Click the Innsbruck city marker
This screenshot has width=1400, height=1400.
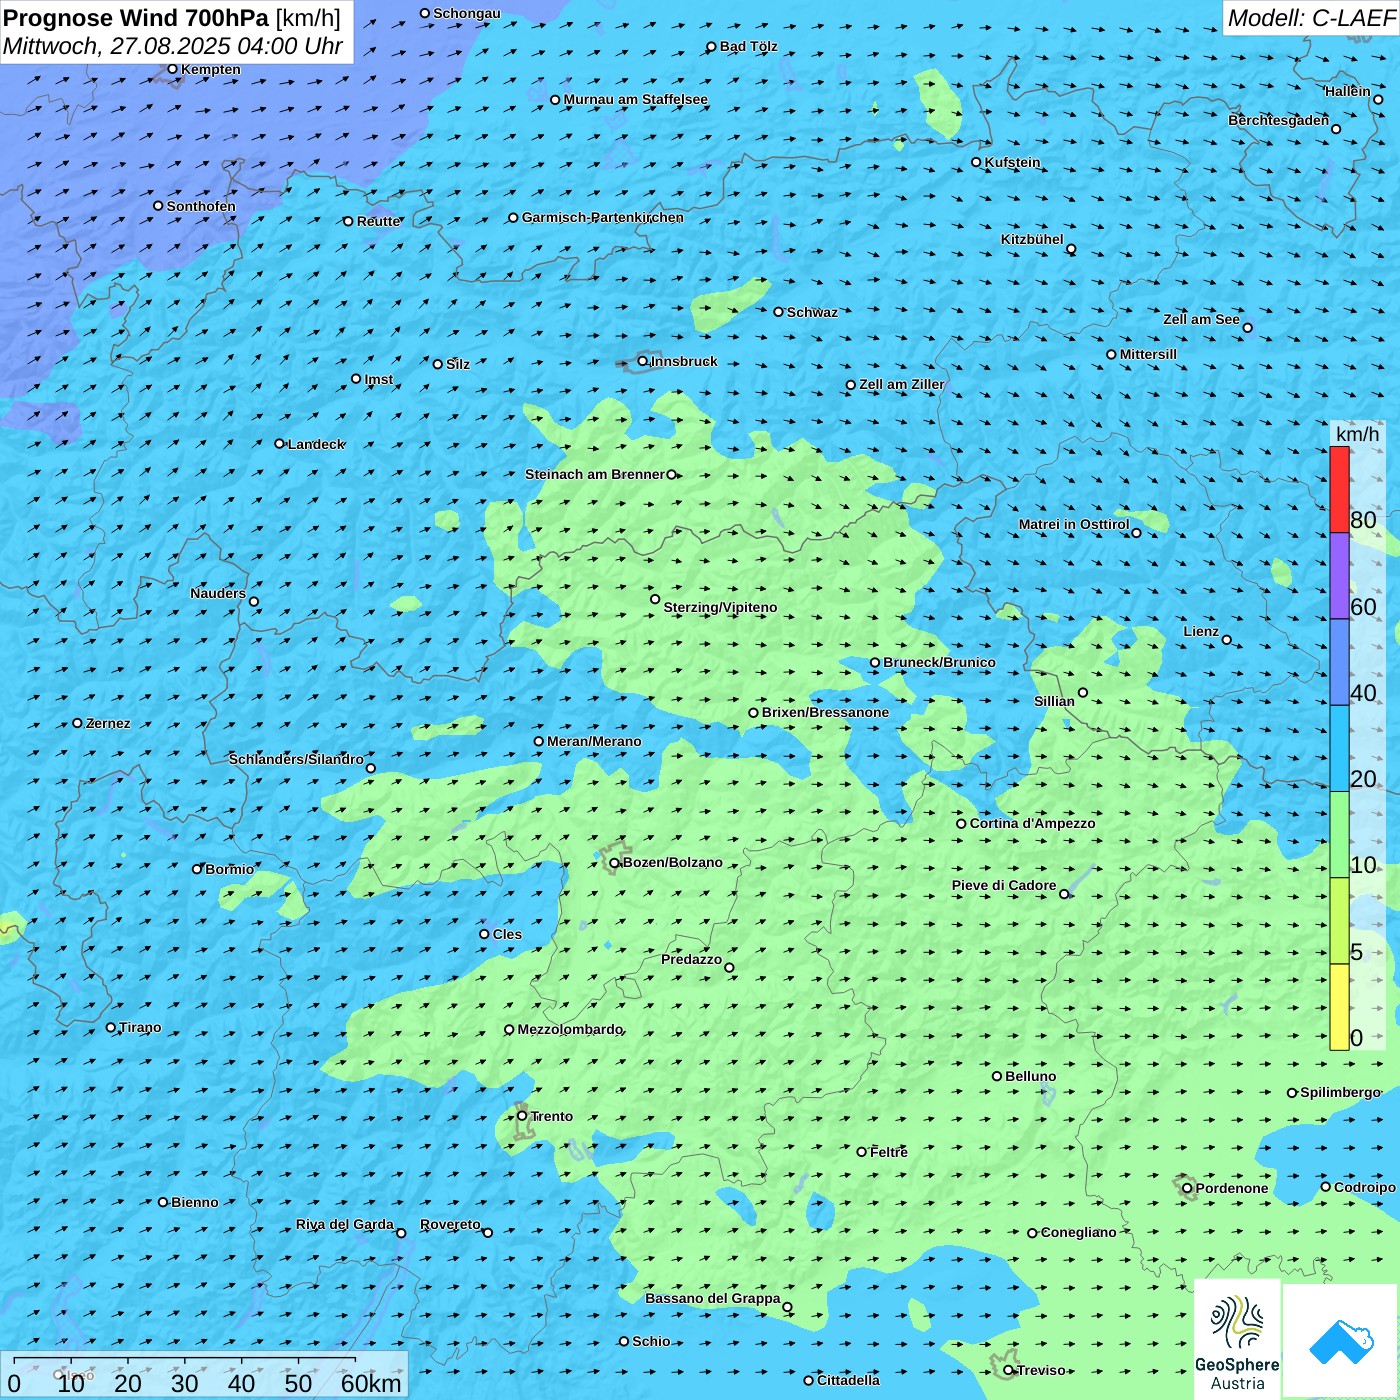643,361
